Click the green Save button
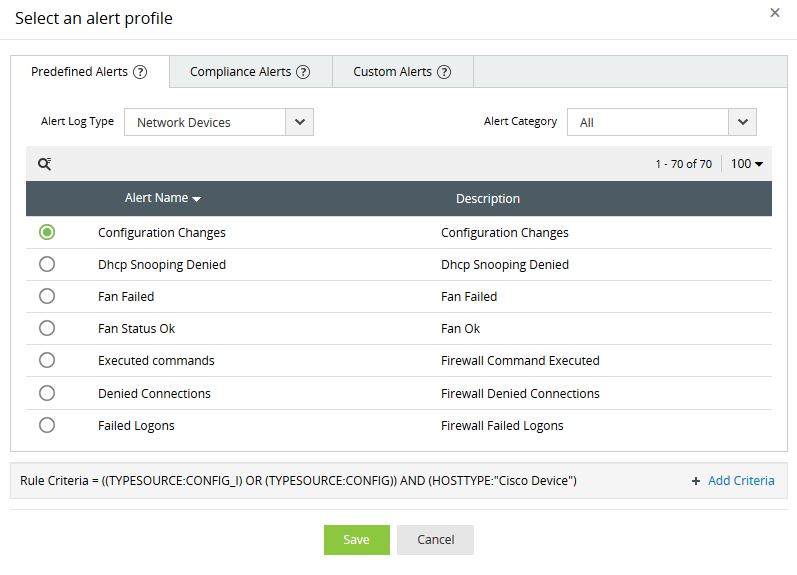 [x=356, y=540]
